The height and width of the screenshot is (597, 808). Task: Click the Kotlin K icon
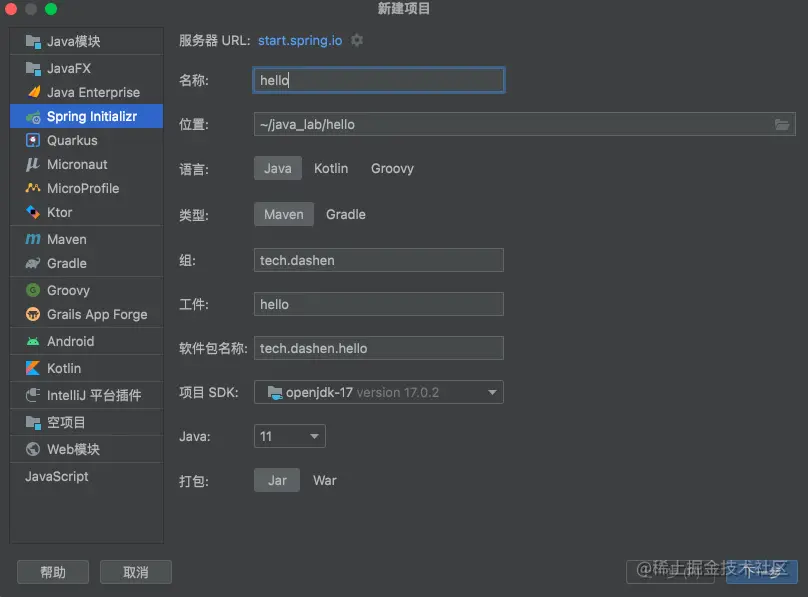click(33, 368)
